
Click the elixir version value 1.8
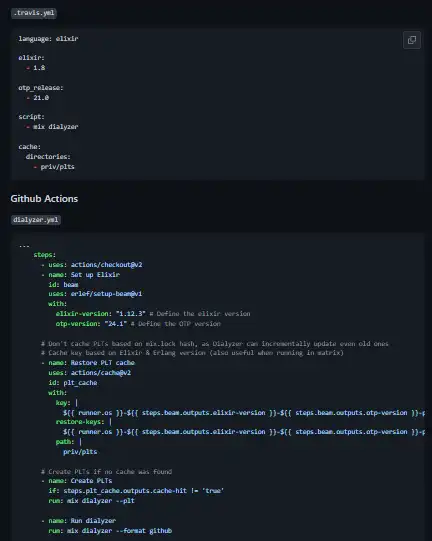(39, 68)
